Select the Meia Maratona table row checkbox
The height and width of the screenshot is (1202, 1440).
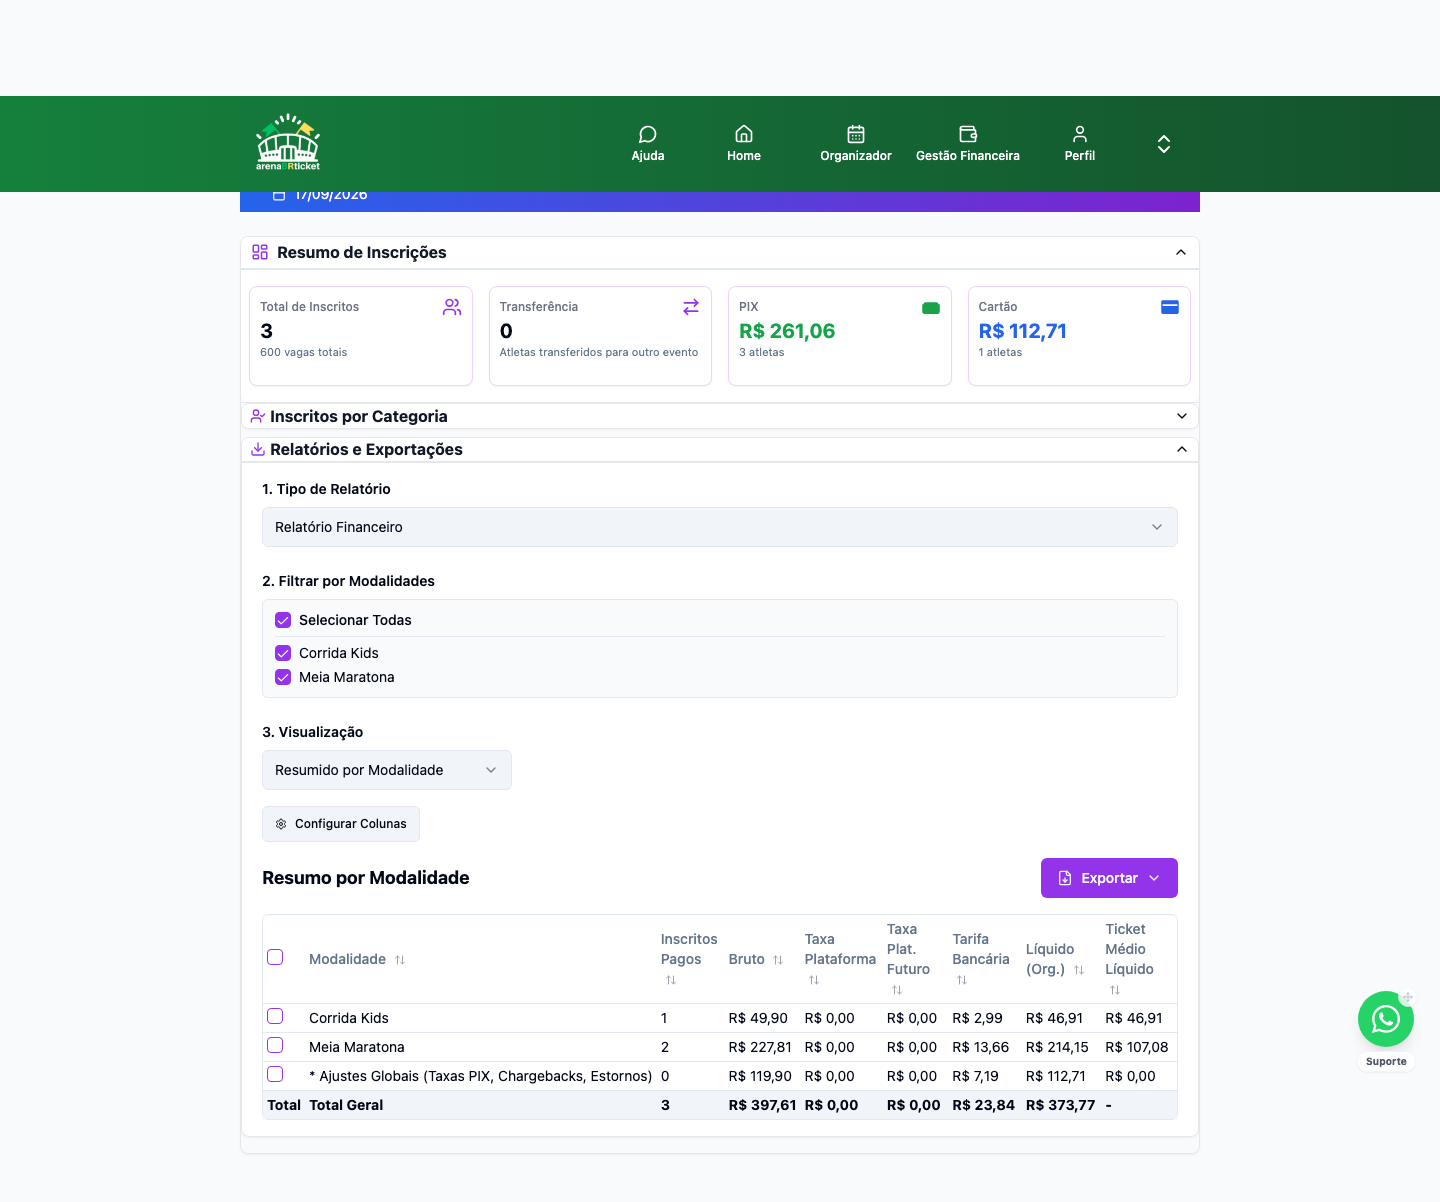[275, 1045]
